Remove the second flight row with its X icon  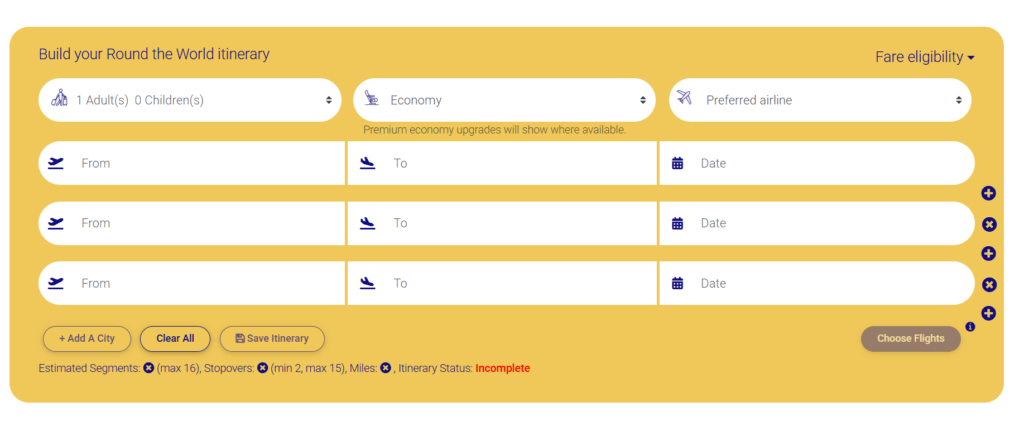click(989, 224)
